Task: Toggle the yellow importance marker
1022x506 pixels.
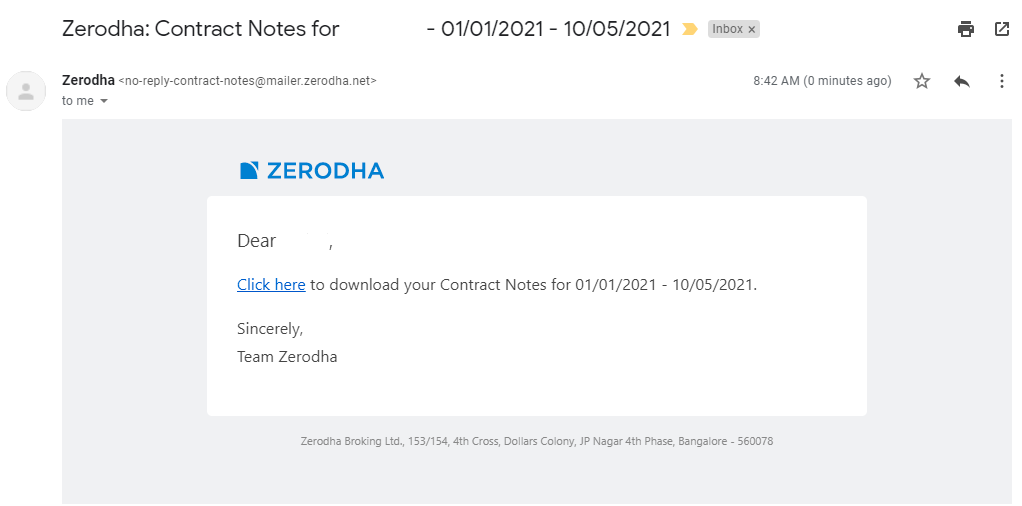Action: pyautogui.click(x=690, y=29)
